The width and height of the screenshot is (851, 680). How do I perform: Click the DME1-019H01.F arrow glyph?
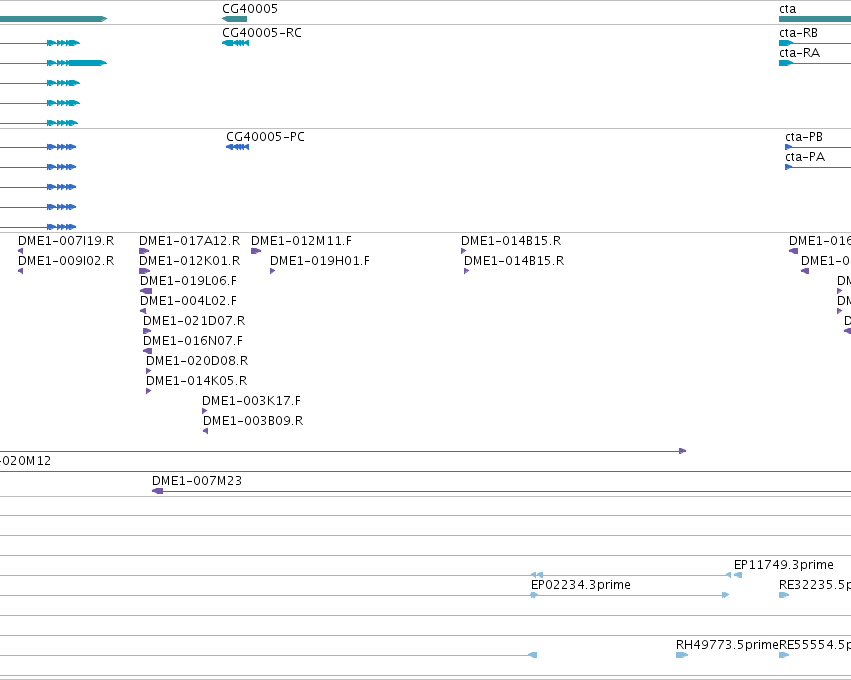click(x=272, y=271)
